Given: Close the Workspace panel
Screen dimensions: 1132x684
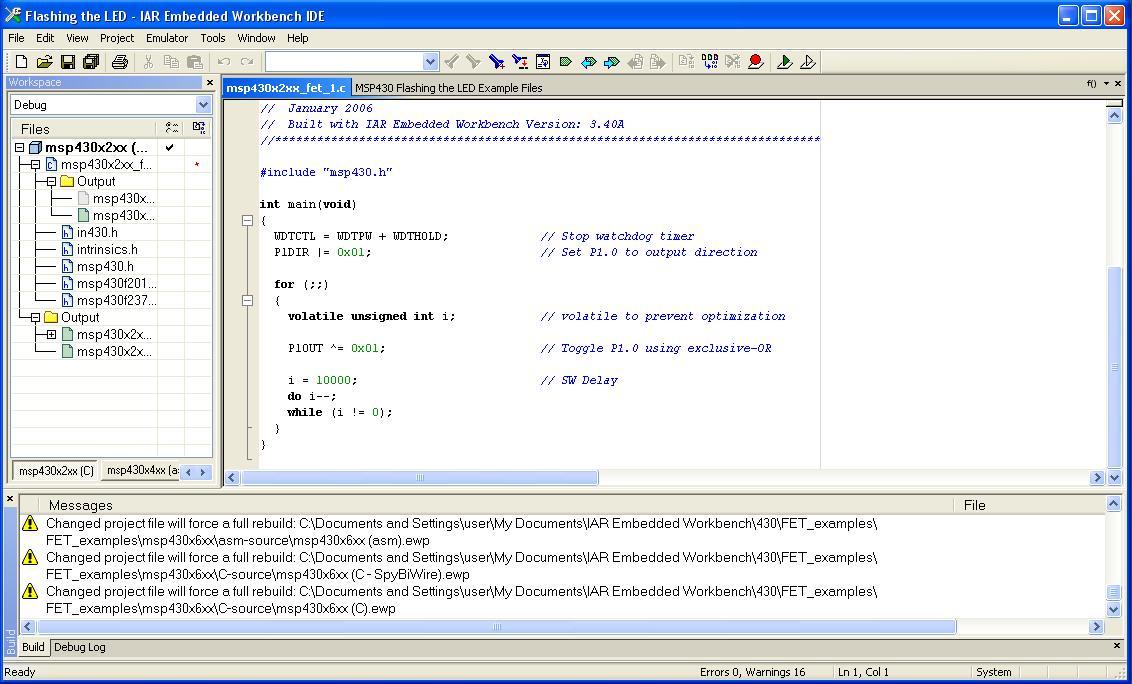Looking at the screenshot, I should click(210, 82).
